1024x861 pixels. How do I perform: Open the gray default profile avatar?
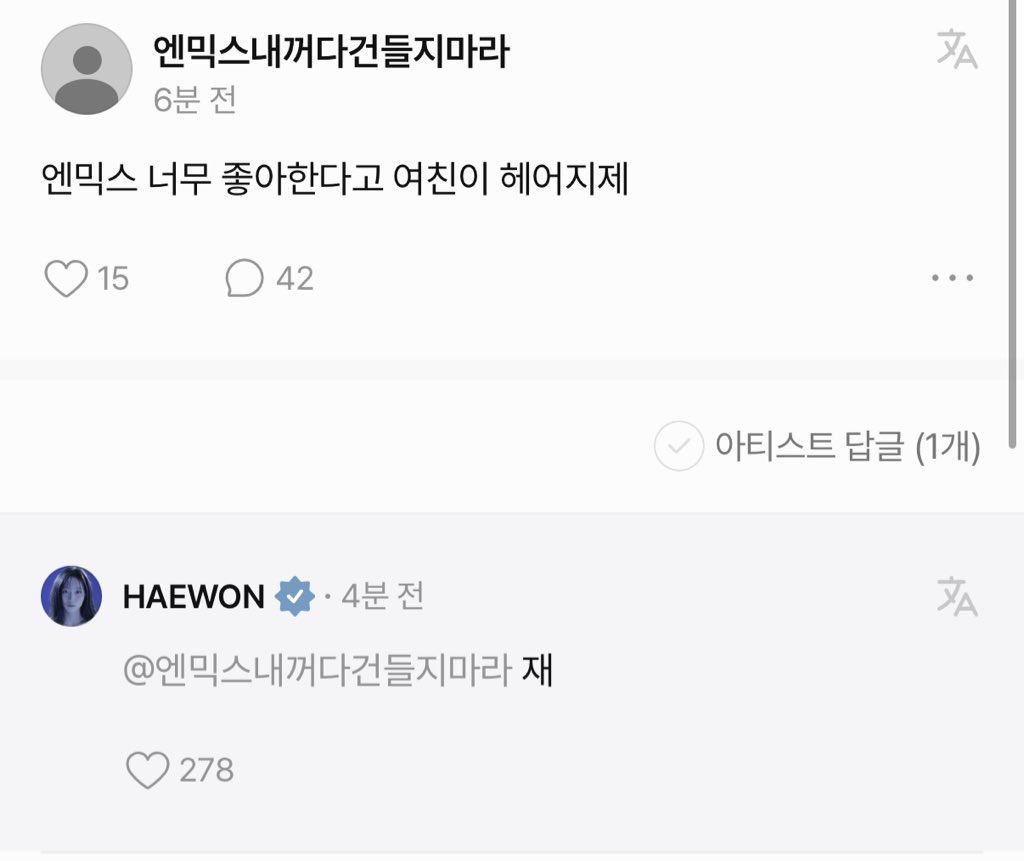87,69
